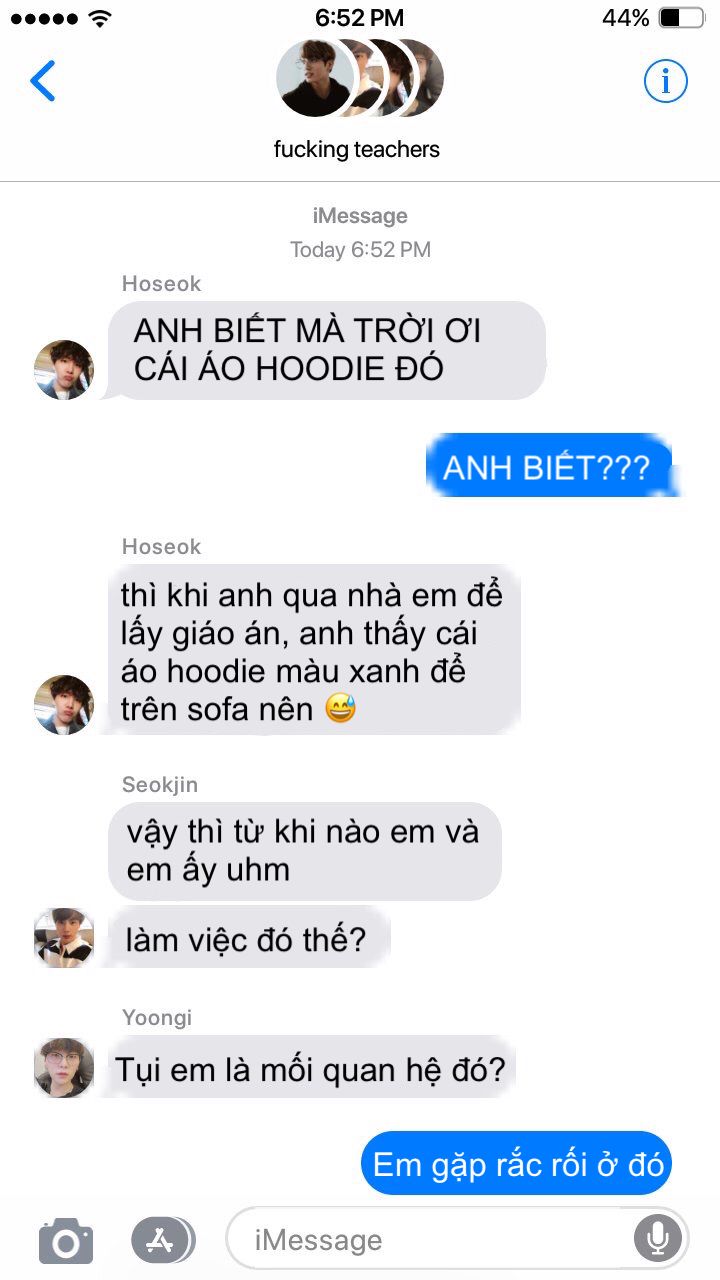Open the group avatars at top

[359, 79]
